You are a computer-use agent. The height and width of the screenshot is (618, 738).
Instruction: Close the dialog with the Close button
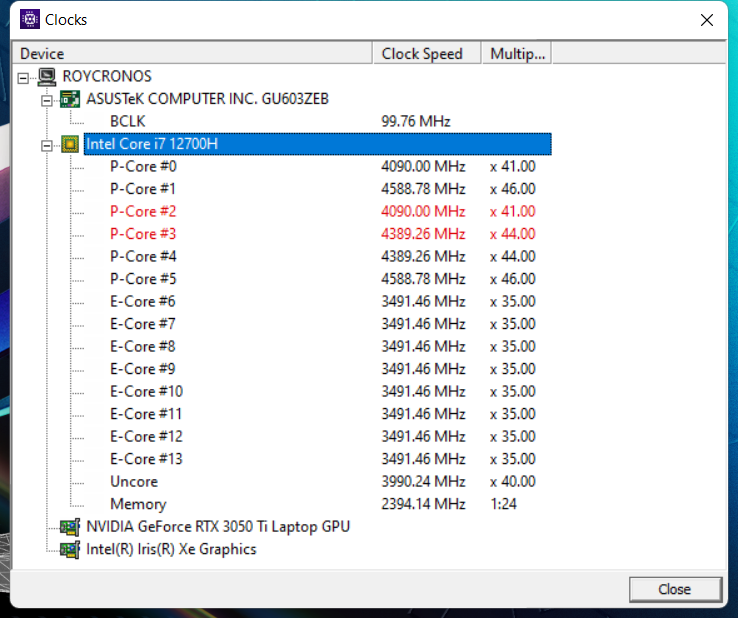click(x=675, y=589)
